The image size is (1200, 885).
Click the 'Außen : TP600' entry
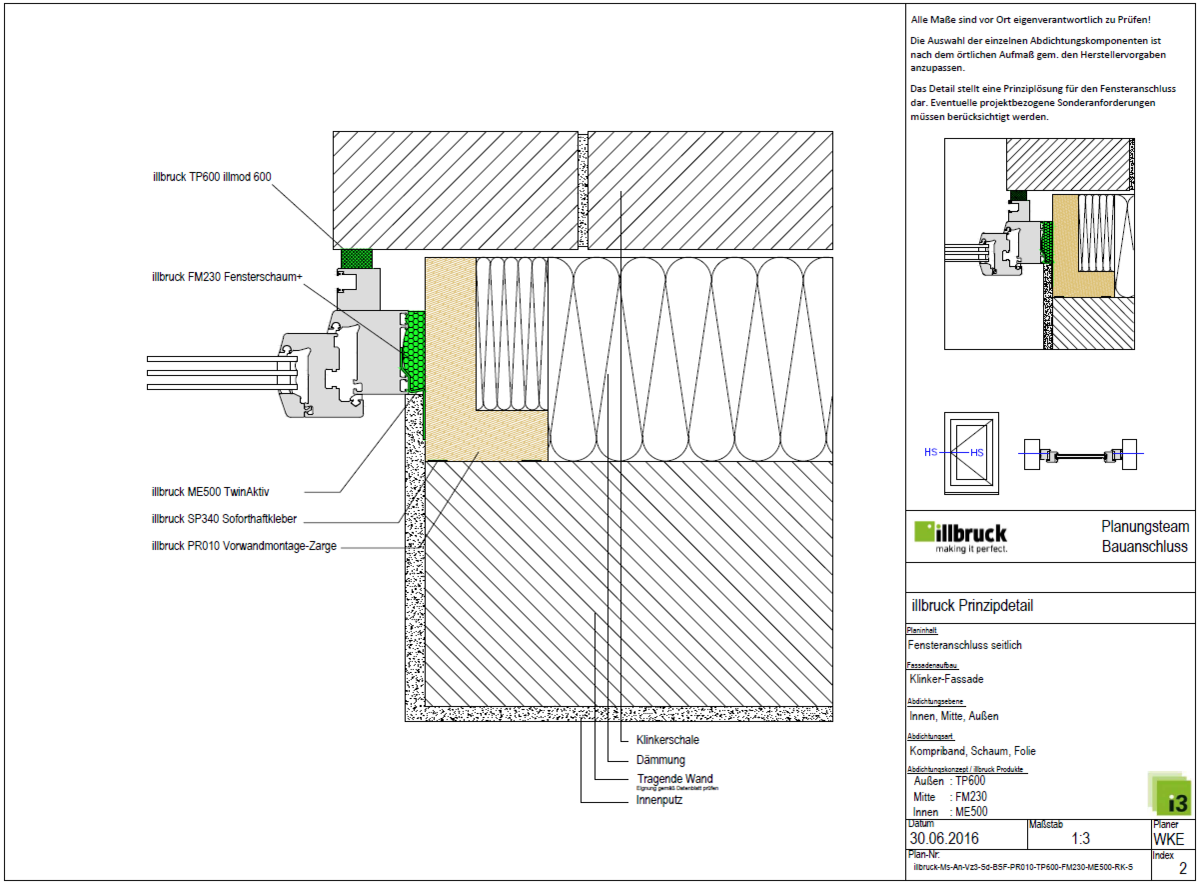[950, 781]
